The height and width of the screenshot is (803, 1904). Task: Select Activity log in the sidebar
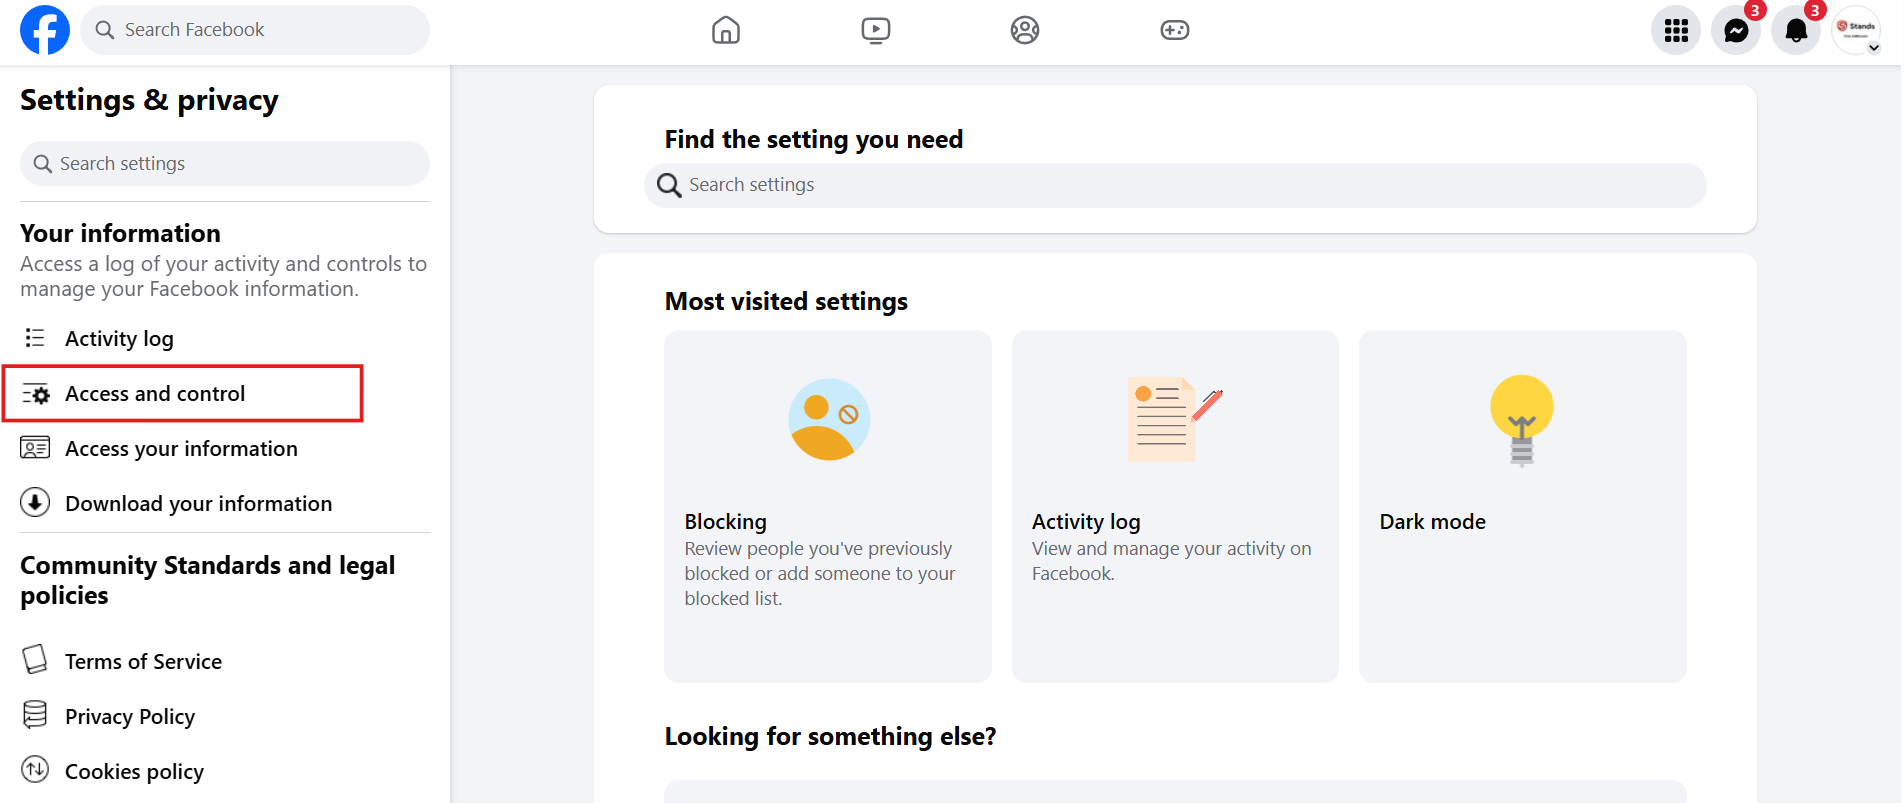click(119, 339)
